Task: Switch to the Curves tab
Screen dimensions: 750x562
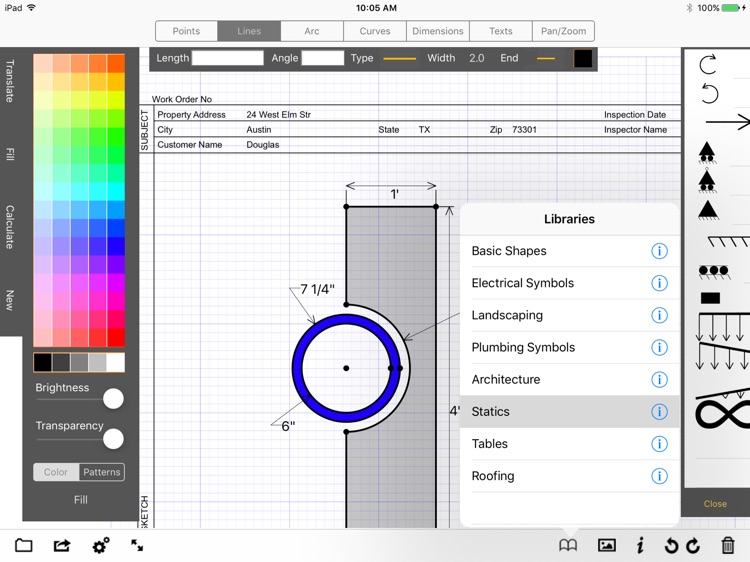Action: [x=375, y=31]
